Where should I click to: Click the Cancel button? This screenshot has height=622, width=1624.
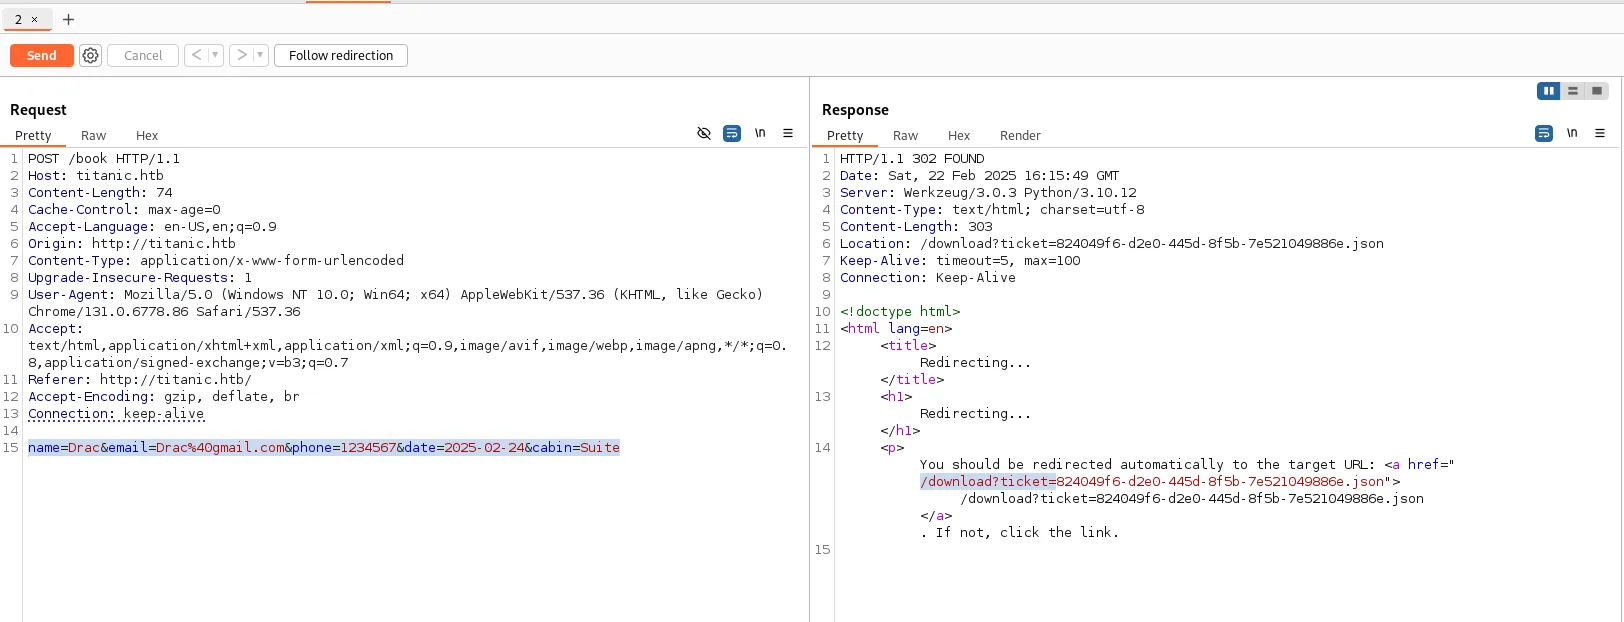pos(143,55)
